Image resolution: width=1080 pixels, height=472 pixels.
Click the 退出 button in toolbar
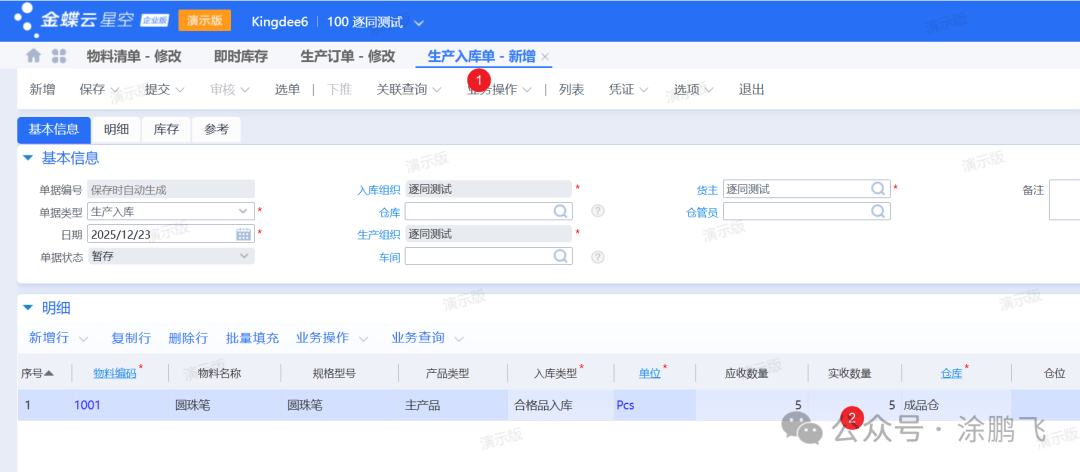(x=751, y=90)
